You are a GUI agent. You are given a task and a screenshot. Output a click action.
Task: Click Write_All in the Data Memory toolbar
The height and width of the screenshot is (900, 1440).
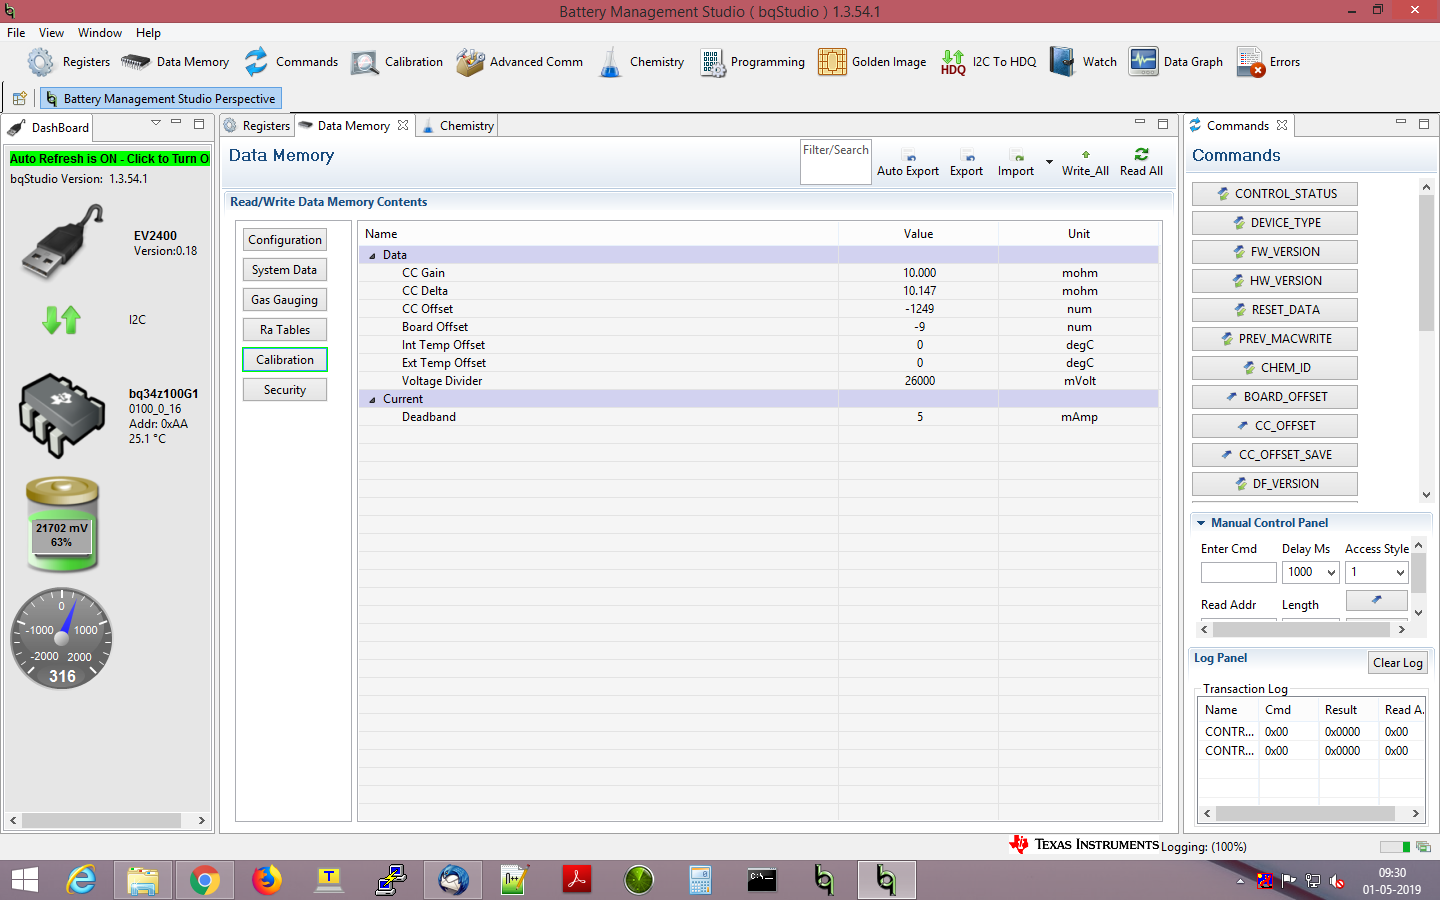[1085, 163]
